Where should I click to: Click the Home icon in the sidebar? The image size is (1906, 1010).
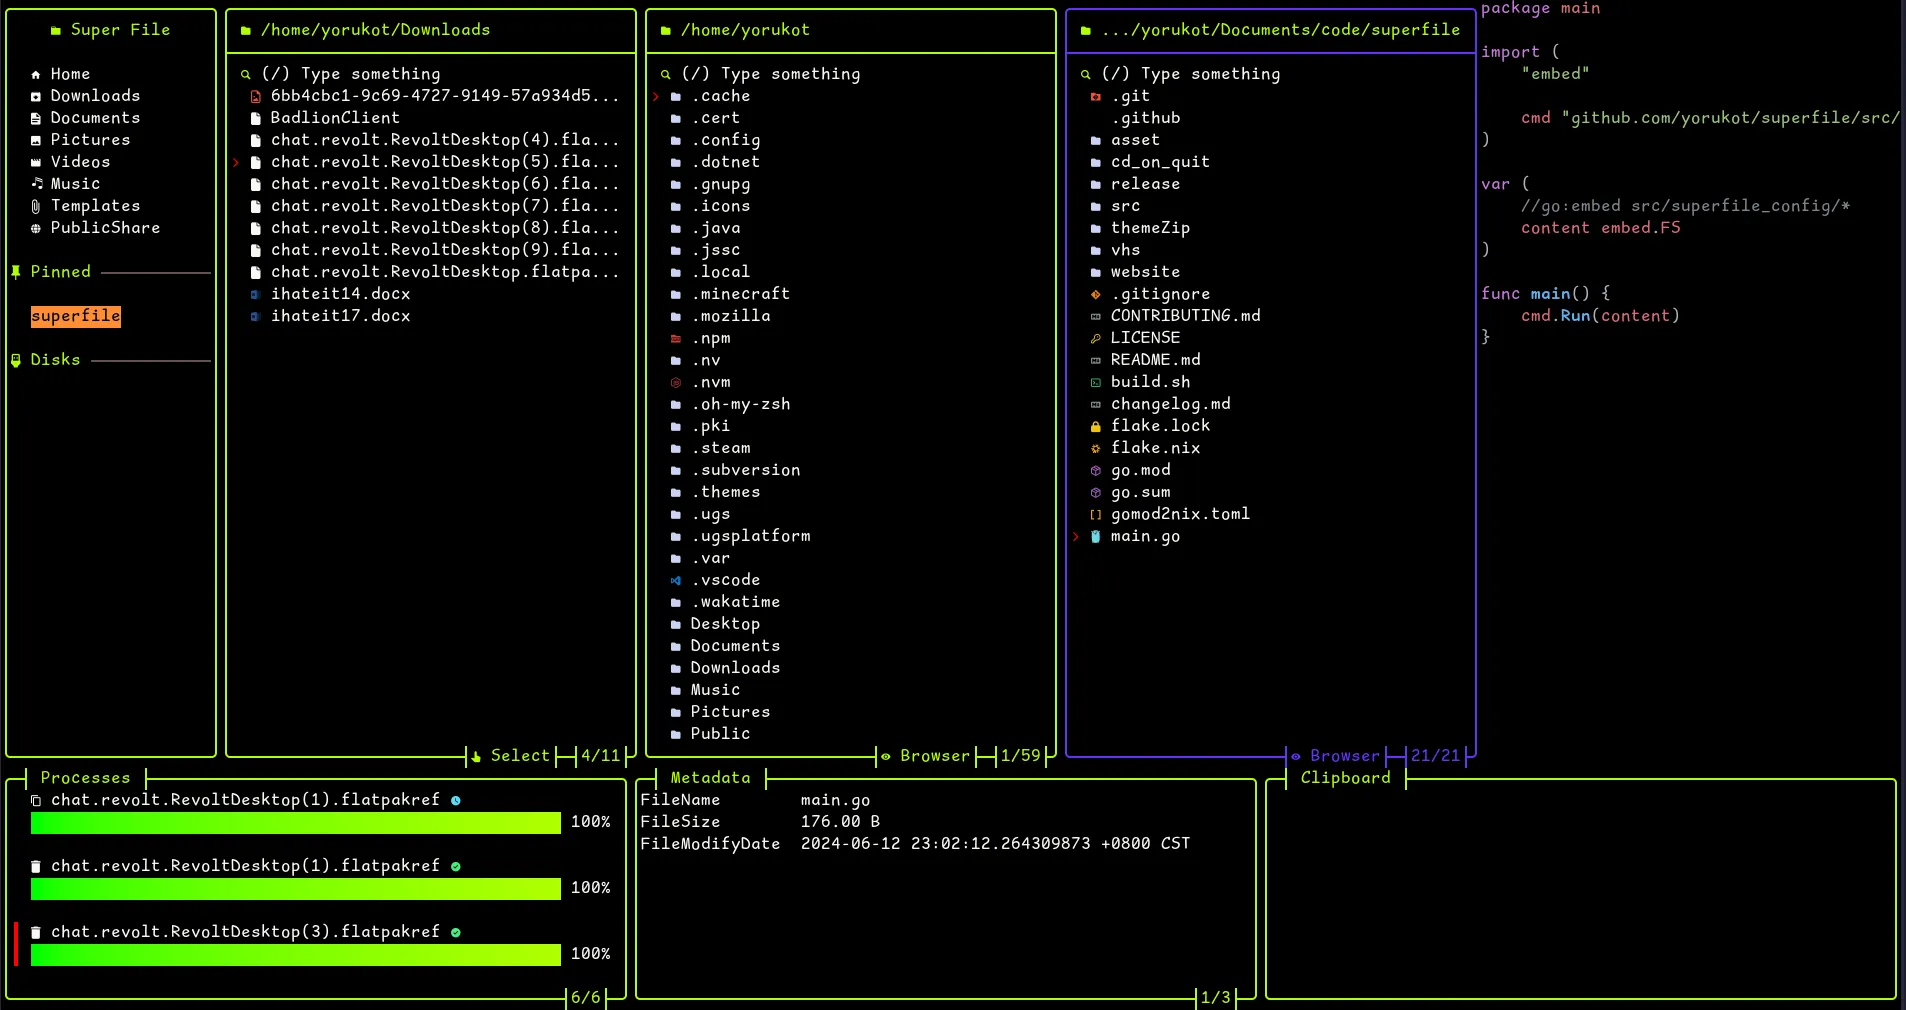34,73
